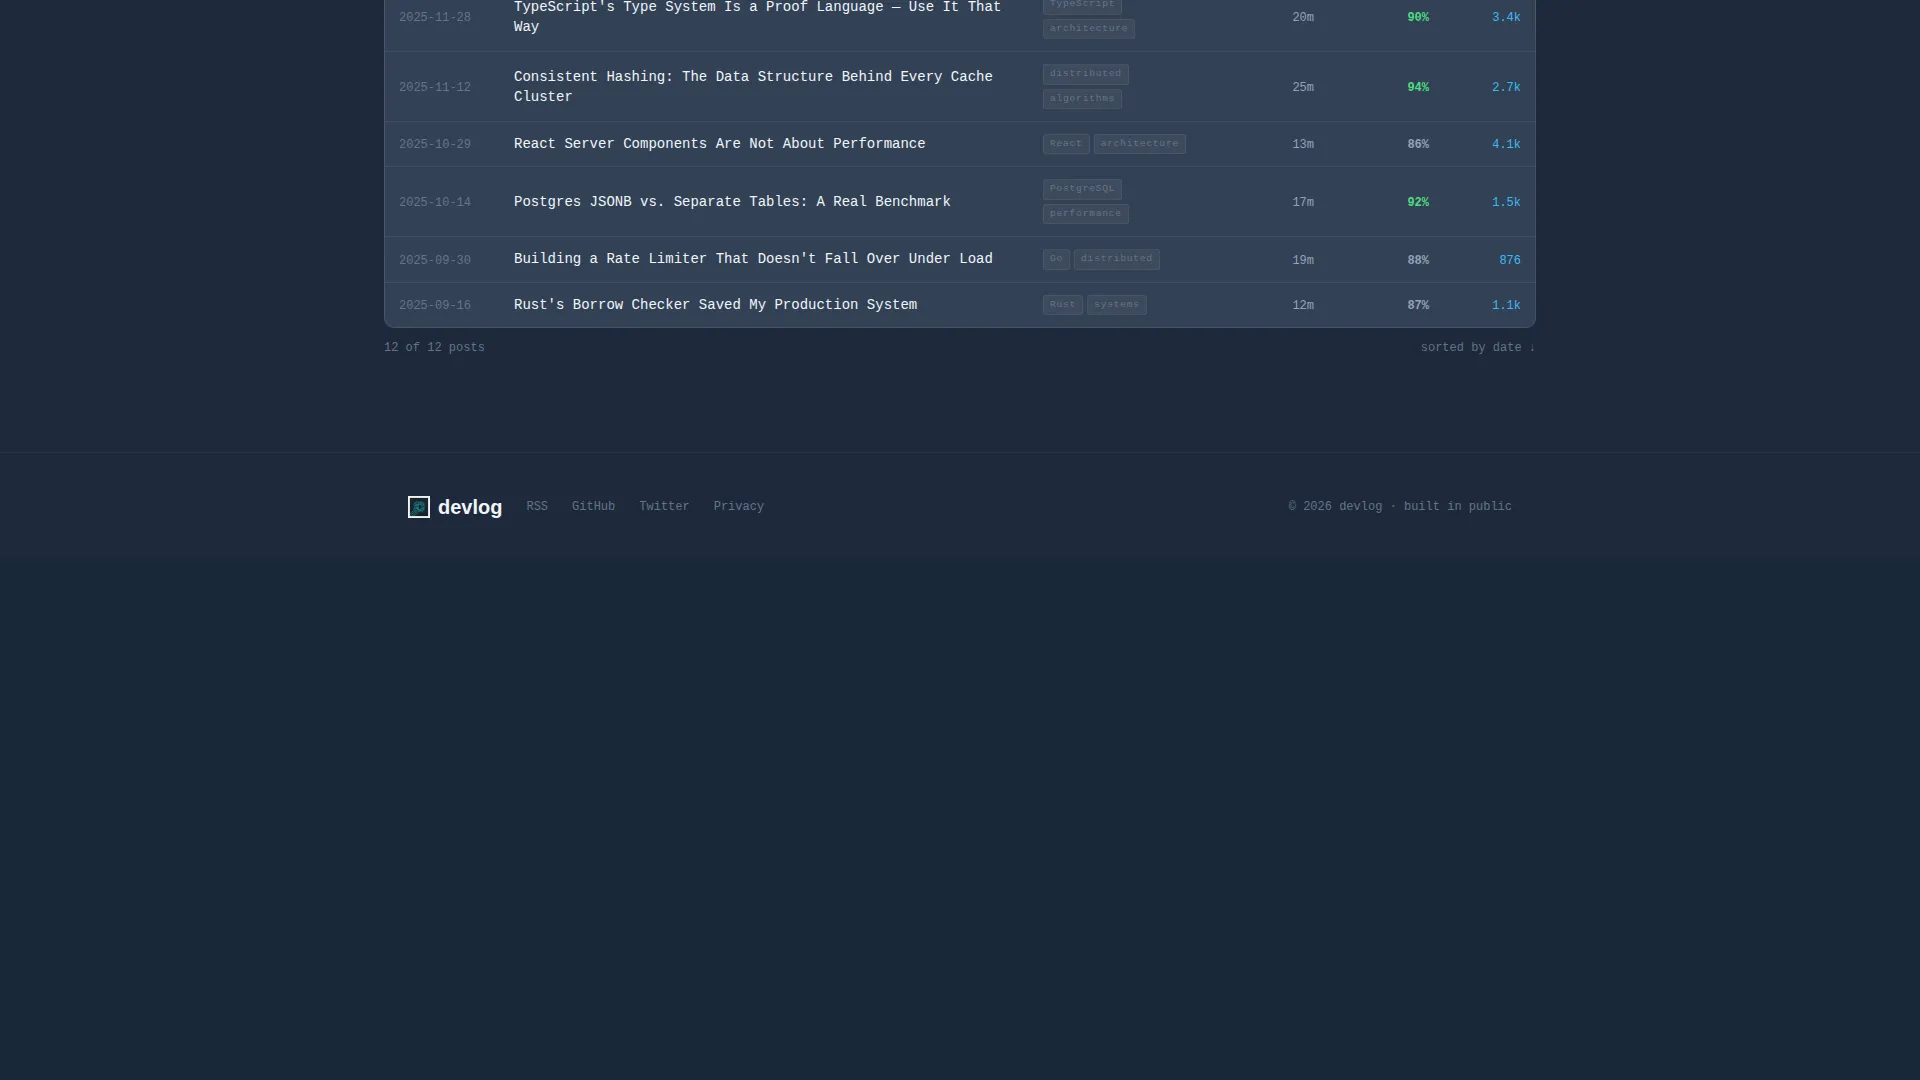Click the date 2025-10-14
1920x1080 pixels.
tap(435, 203)
